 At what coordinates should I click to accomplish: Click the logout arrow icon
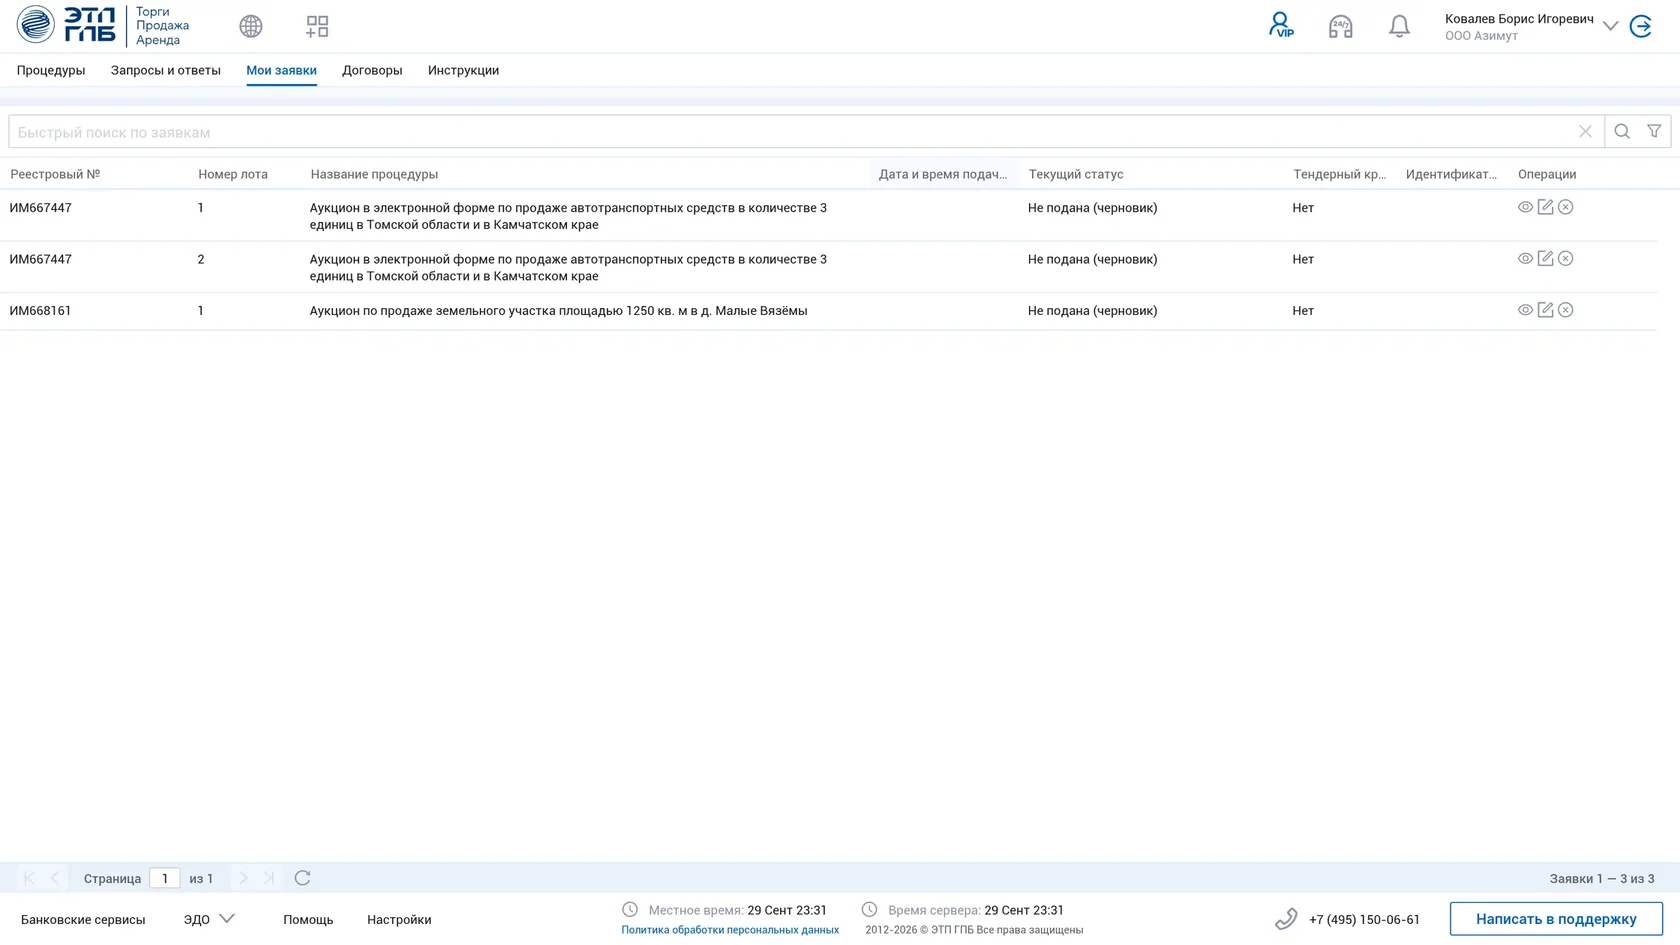coord(1641,26)
